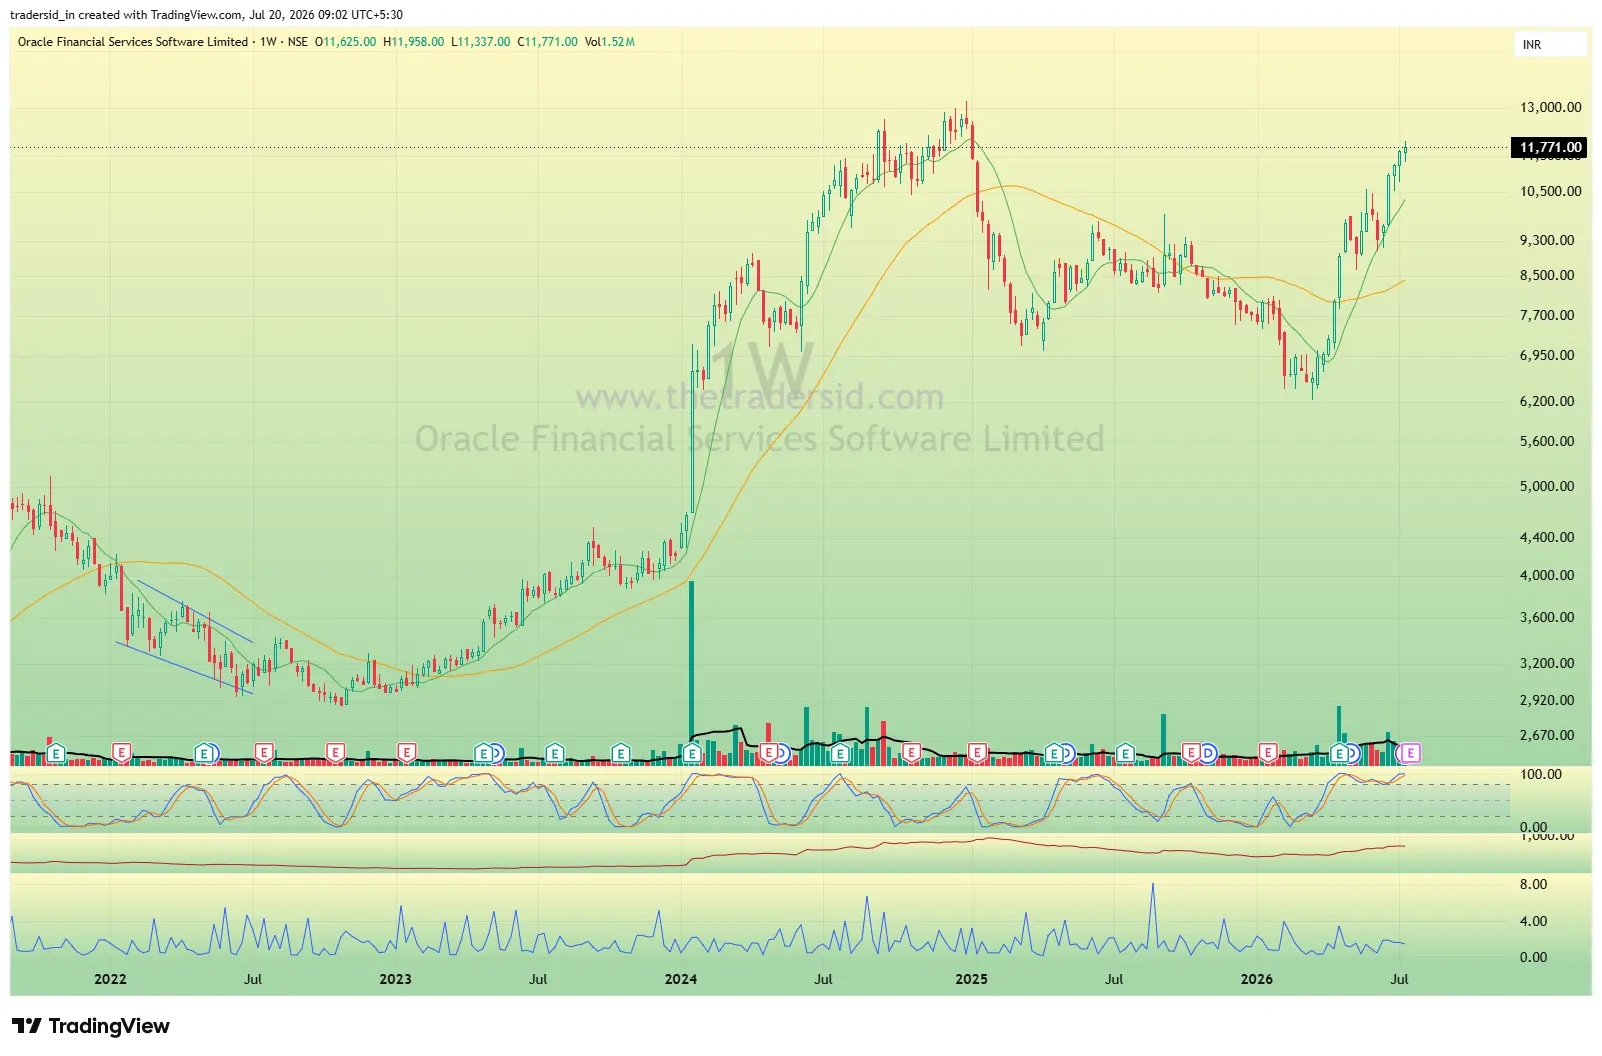
Task: Click the volume value 1.52 M
Action: [x=618, y=42]
